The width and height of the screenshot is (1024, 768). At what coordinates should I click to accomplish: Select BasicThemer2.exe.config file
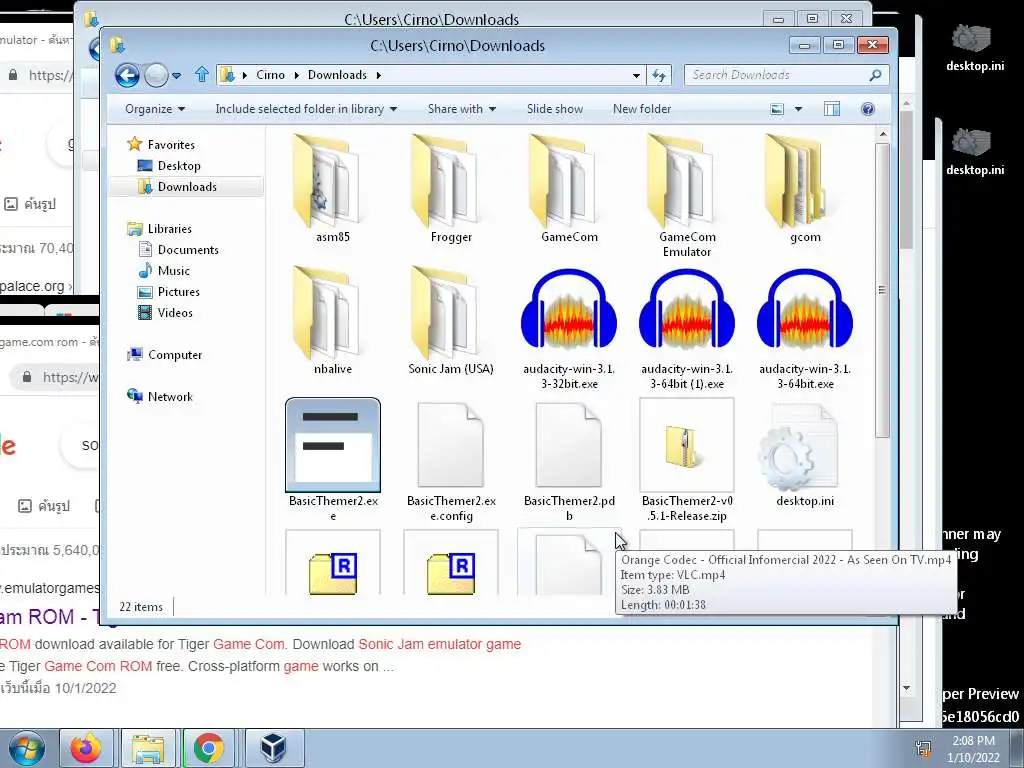click(x=451, y=461)
